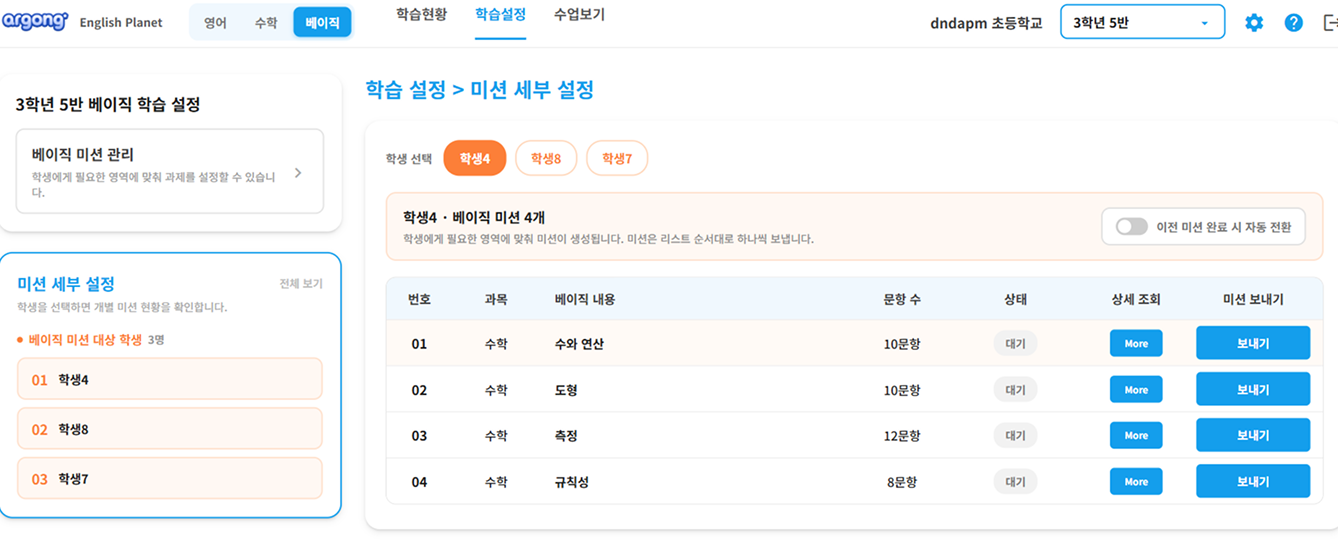Viewport: 1338px width, 543px height.
Task: Click the 도형 content cell
Action: (x=566, y=390)
